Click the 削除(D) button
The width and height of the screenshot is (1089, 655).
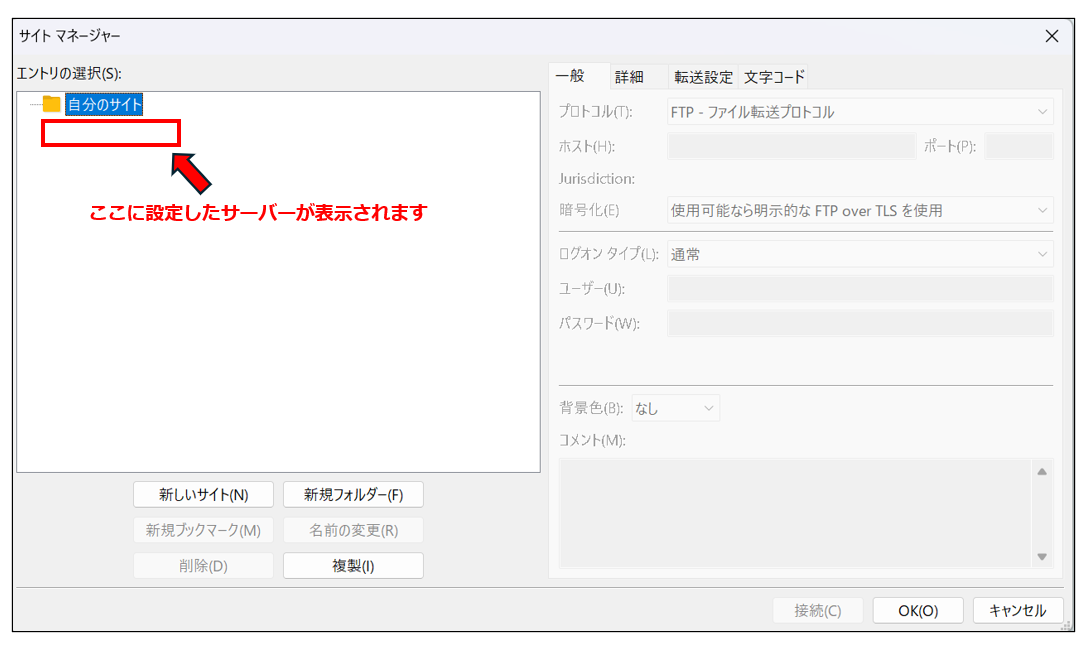tap(203, 566)
